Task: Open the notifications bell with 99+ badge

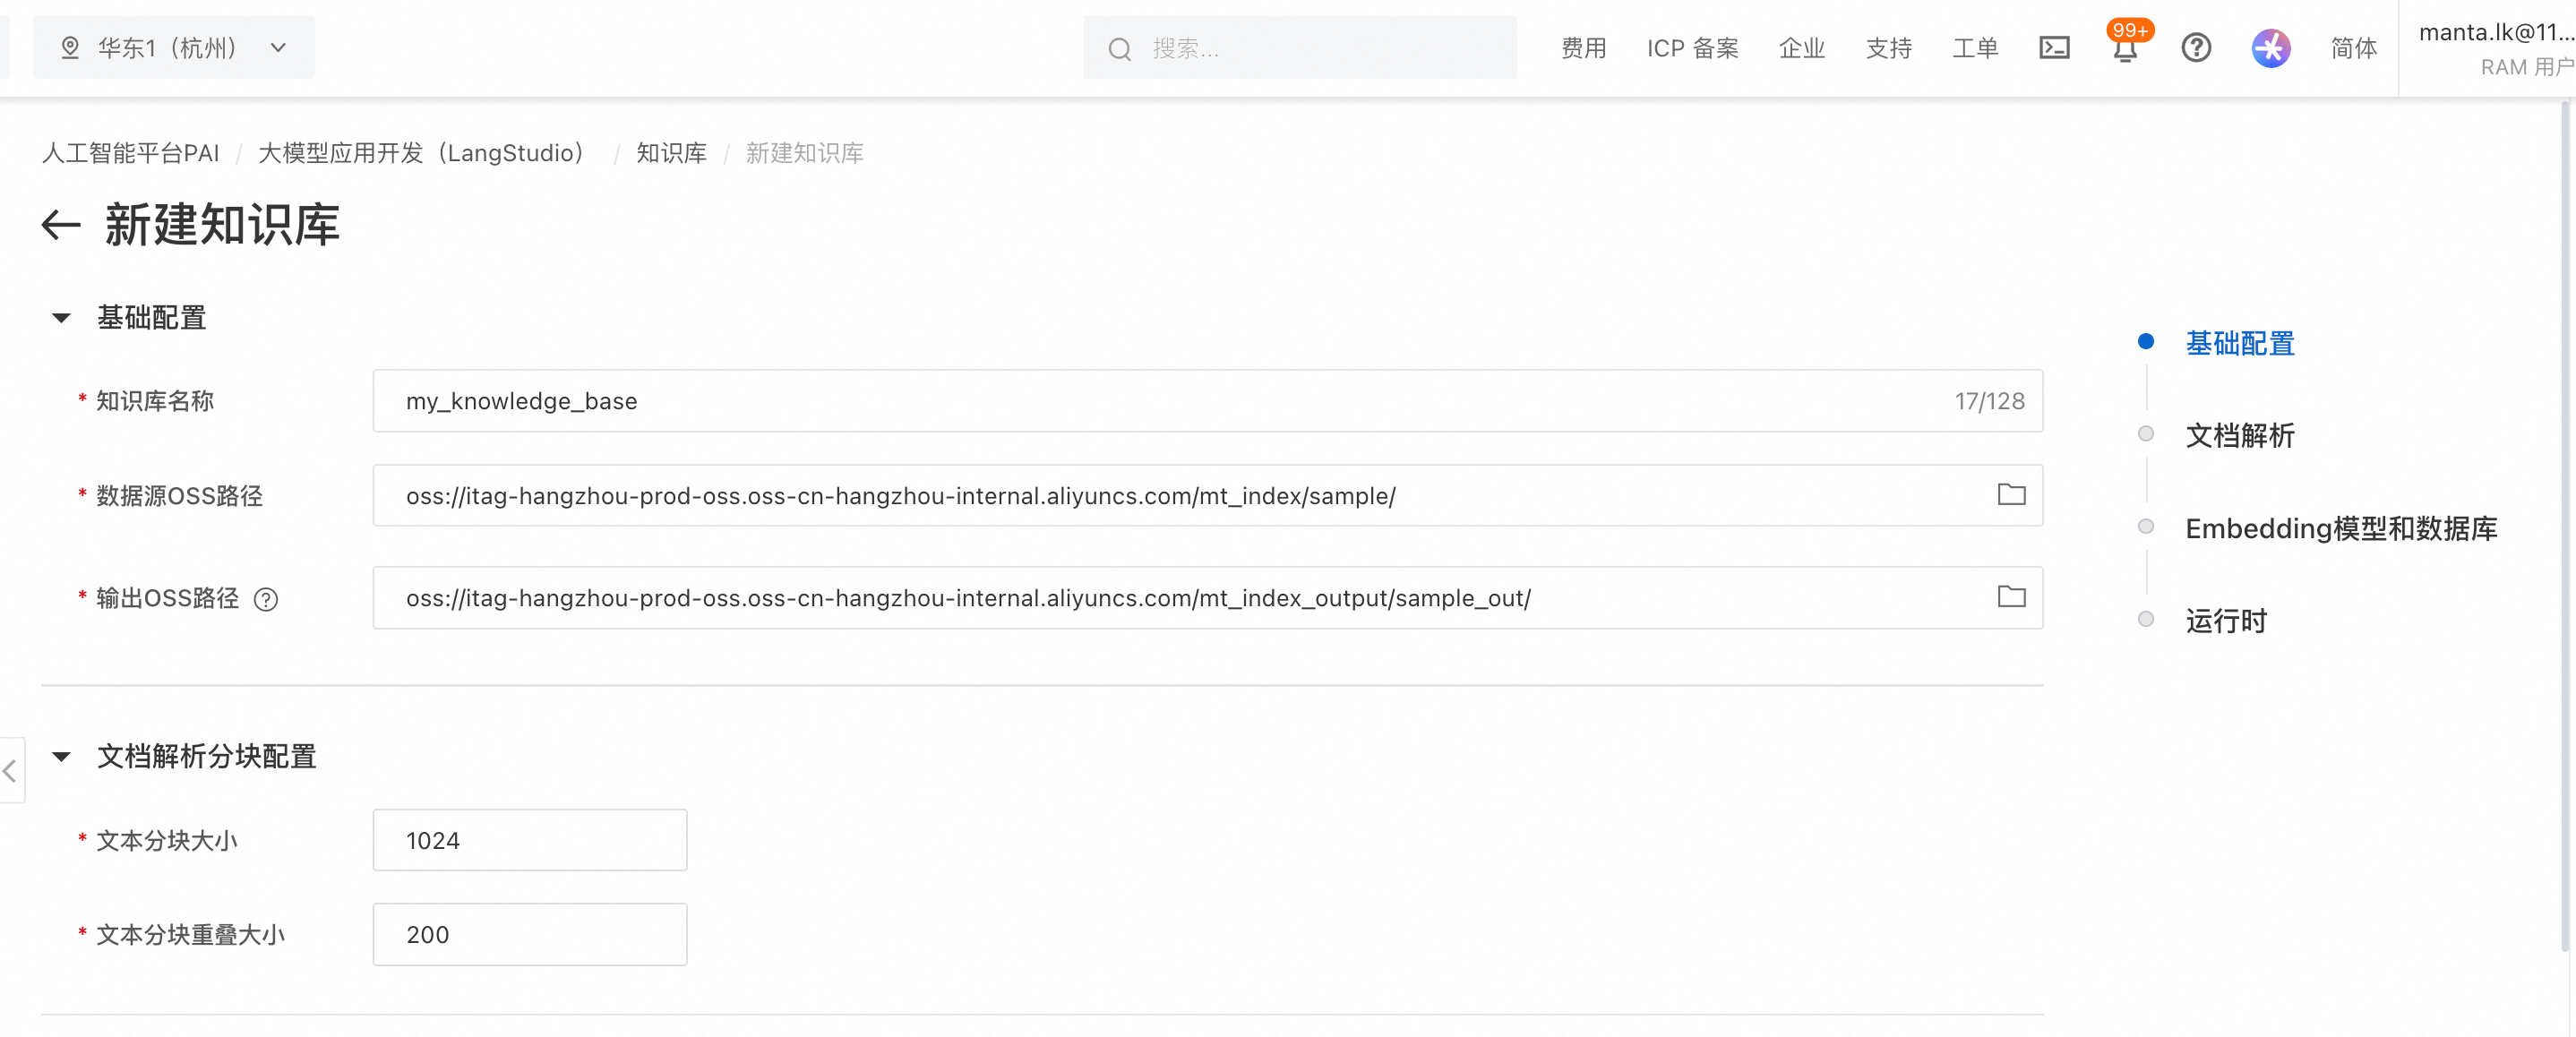Action: tap(2125, 49)
